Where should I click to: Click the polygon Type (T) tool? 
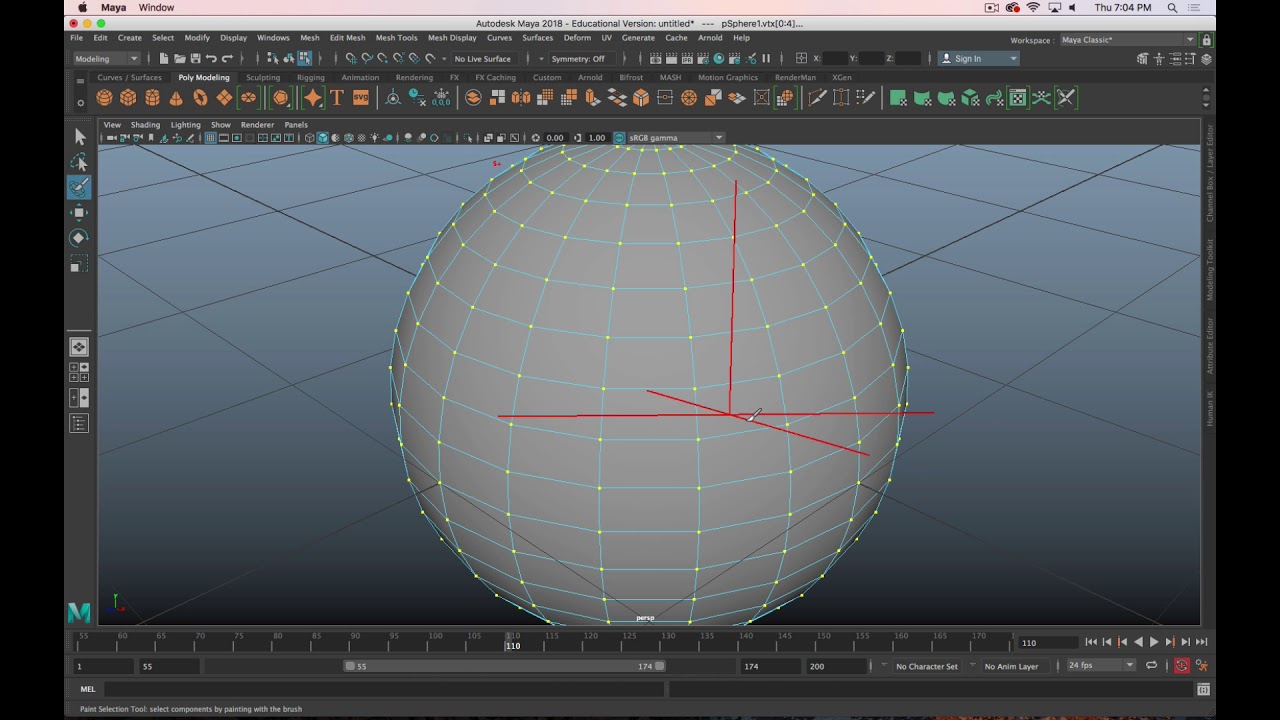click(337, 97)
